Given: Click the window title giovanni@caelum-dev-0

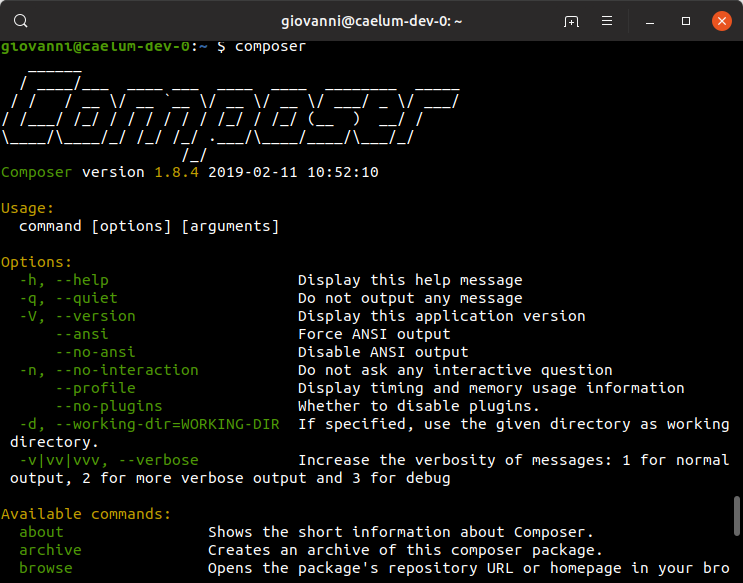Looking at the screenshot, I should click(372, 21).
